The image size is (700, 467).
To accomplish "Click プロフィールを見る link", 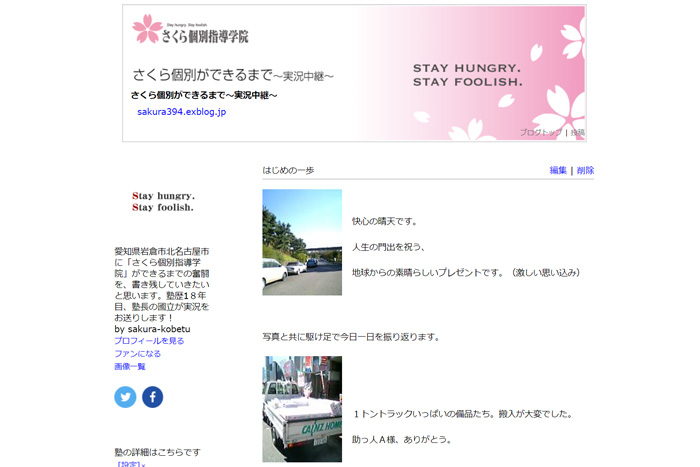I will coord(149,341).
